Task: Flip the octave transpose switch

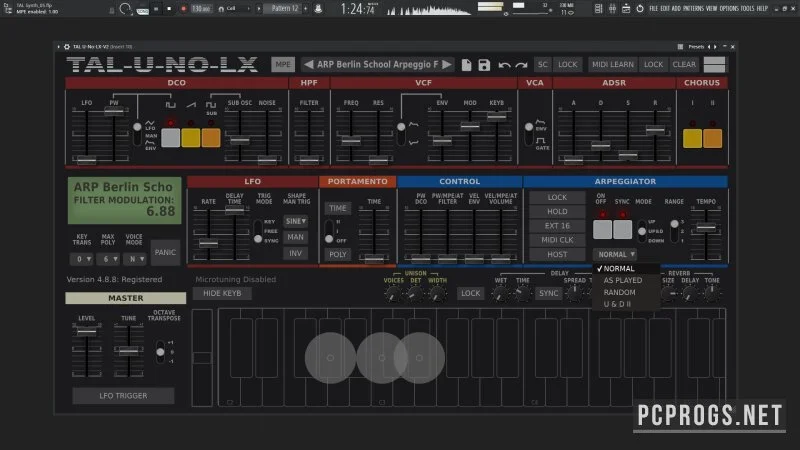Action: tap(160, 352)
